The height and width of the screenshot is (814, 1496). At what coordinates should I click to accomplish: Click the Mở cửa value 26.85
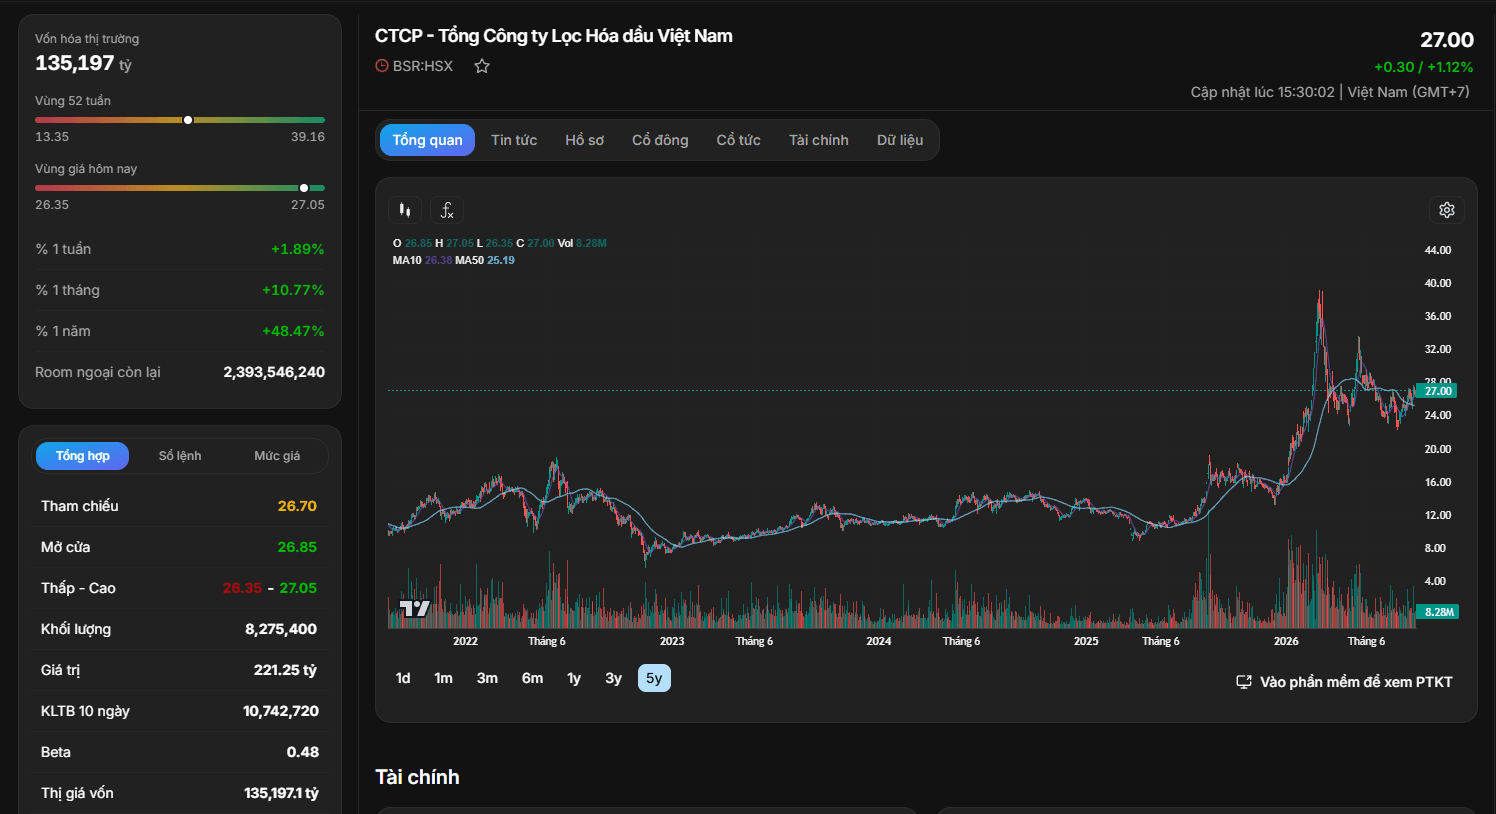click(x=297, y=547)
